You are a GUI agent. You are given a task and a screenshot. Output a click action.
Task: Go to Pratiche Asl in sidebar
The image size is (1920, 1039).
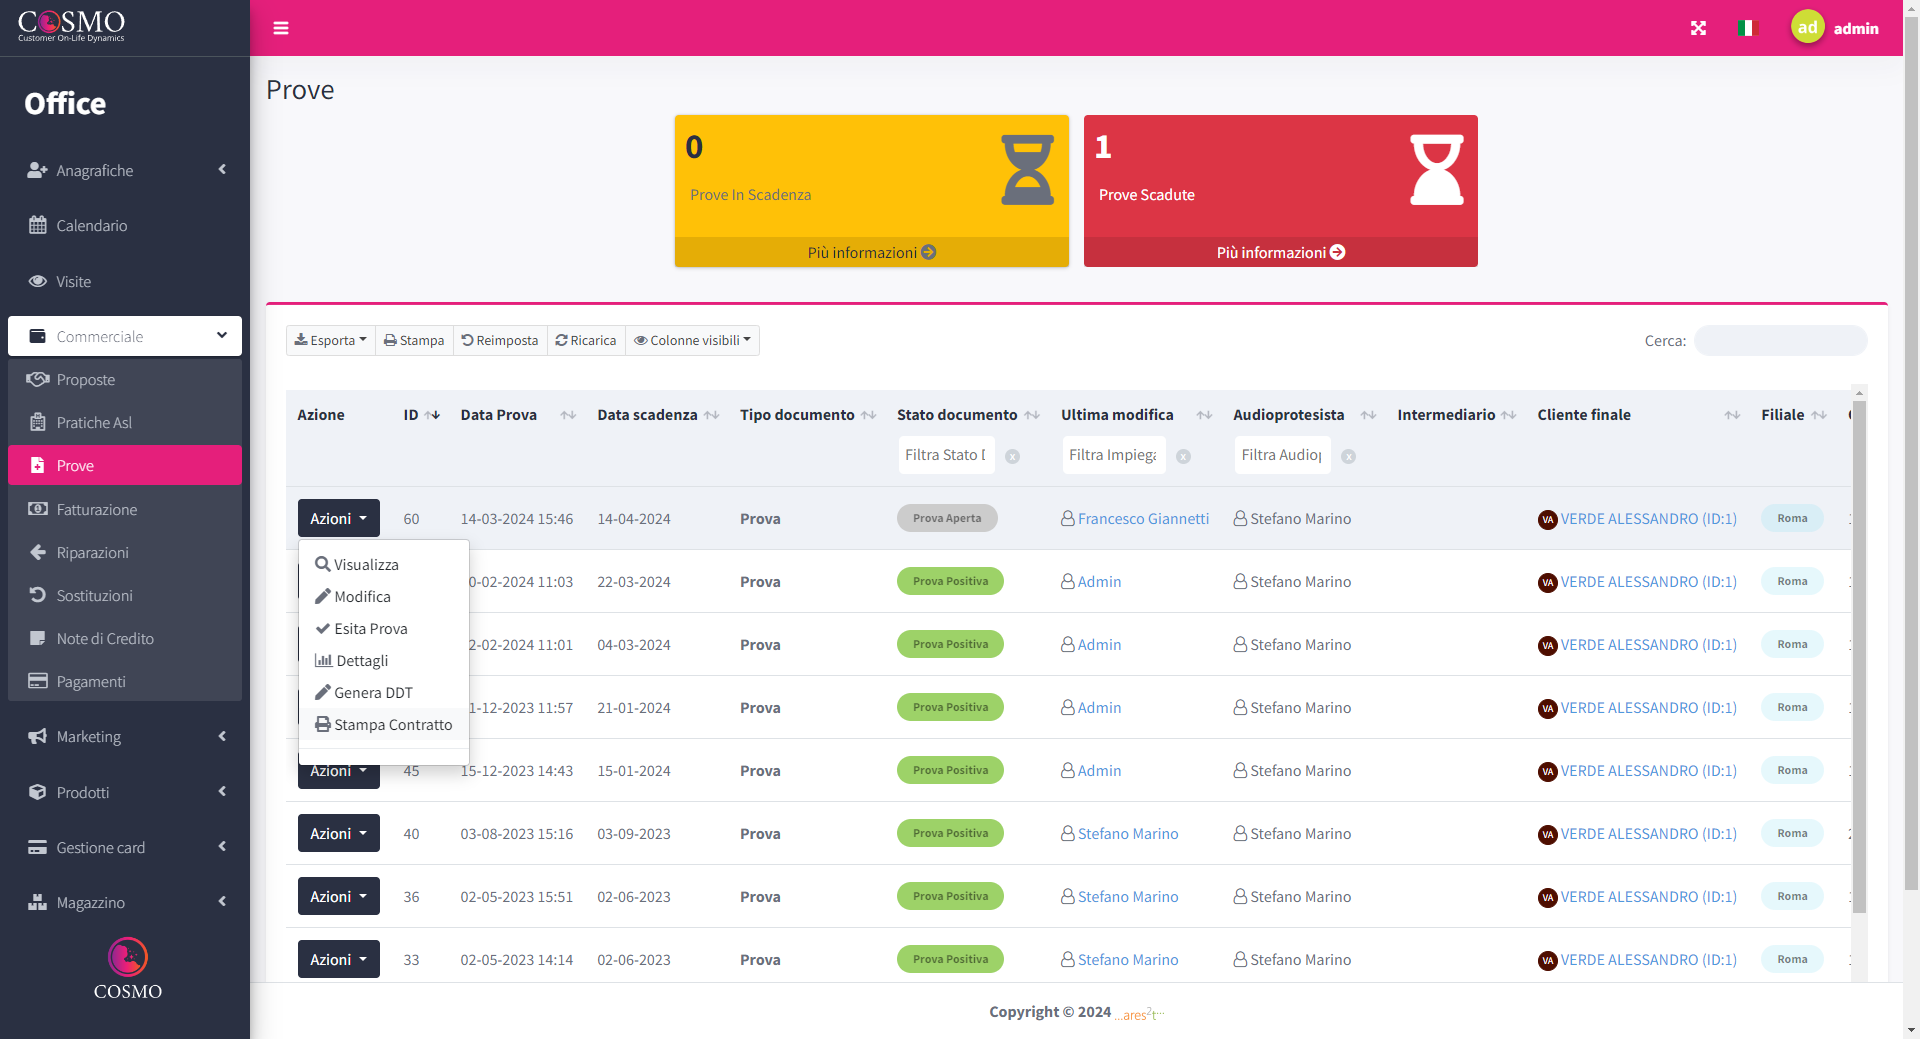tap(125, 423)
